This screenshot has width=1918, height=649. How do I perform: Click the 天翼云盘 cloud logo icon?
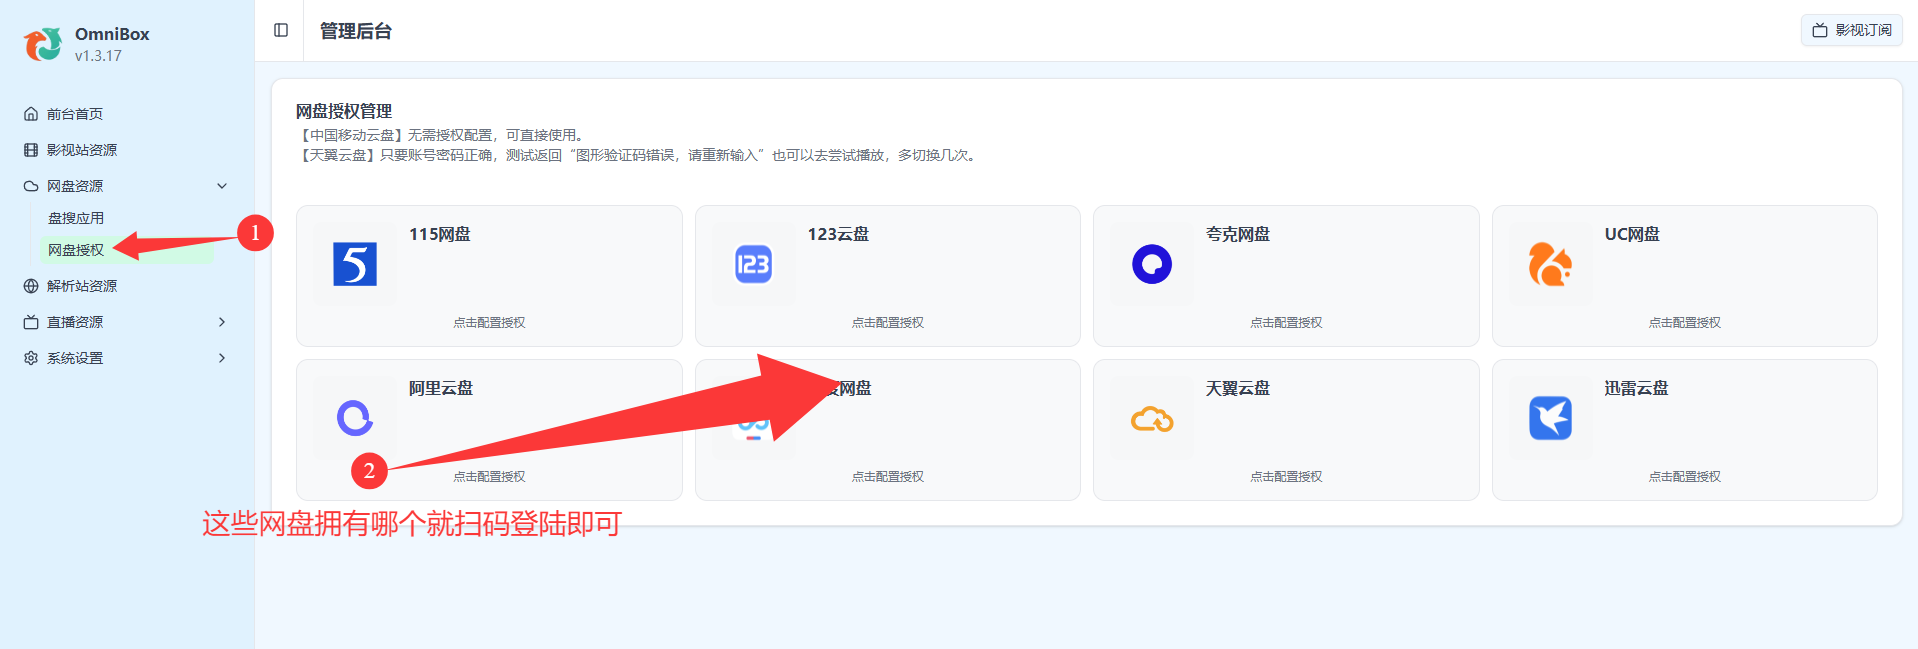(x=1152, y=419)
